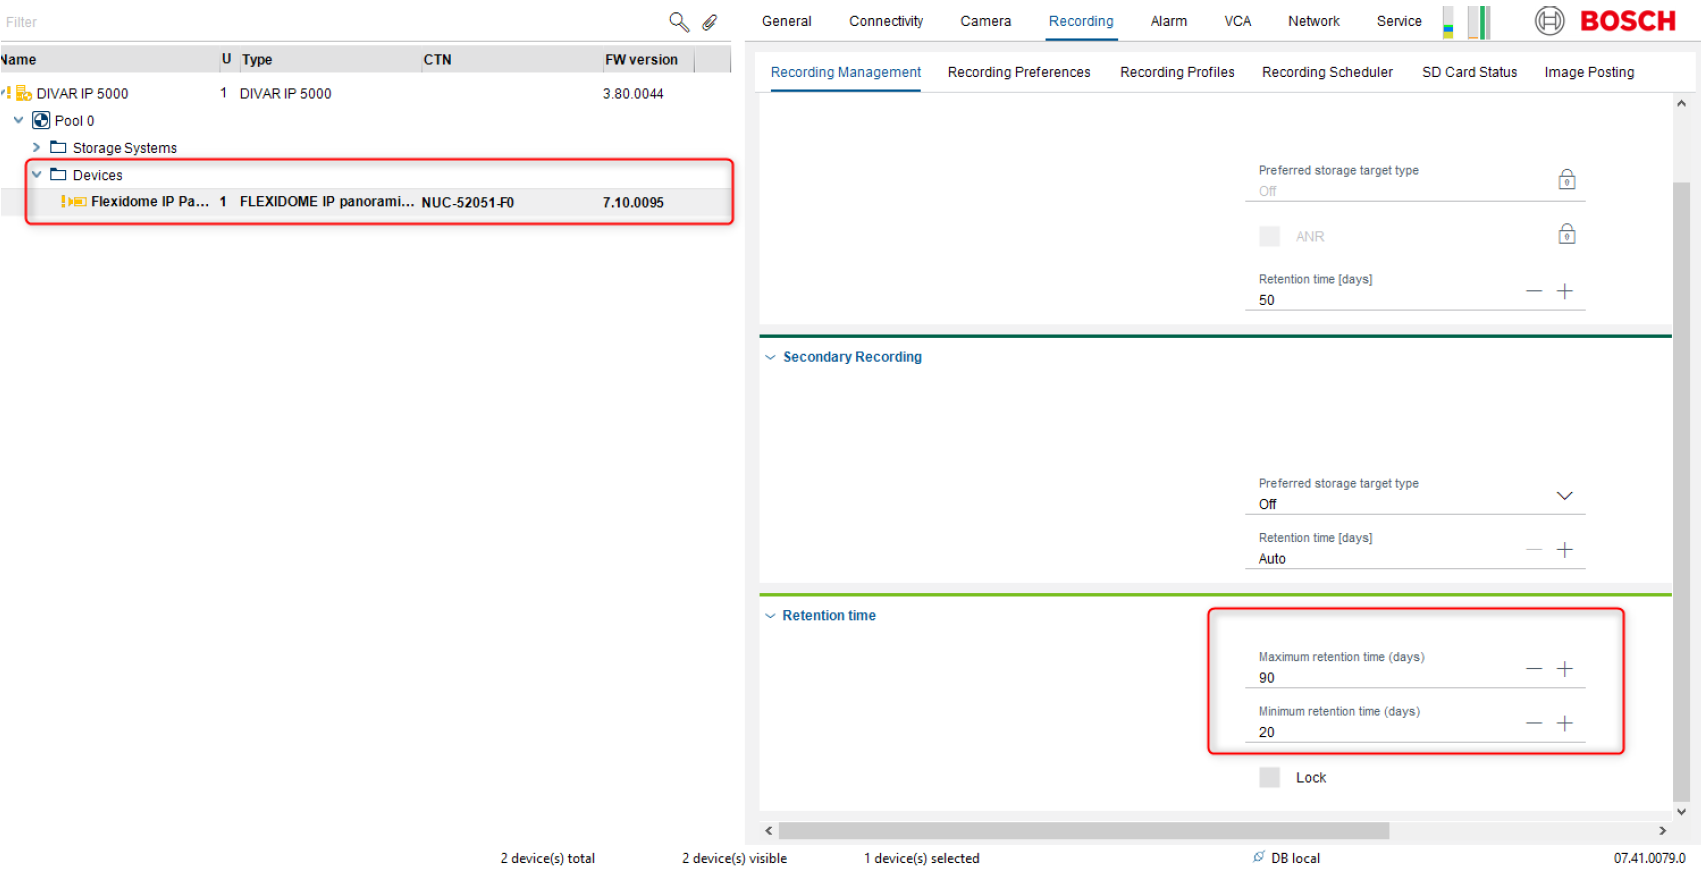The height and width of the screenshot is (878, 1701).
Task: Click the Bosch logo emblem
Action: tap(1549, 21)
